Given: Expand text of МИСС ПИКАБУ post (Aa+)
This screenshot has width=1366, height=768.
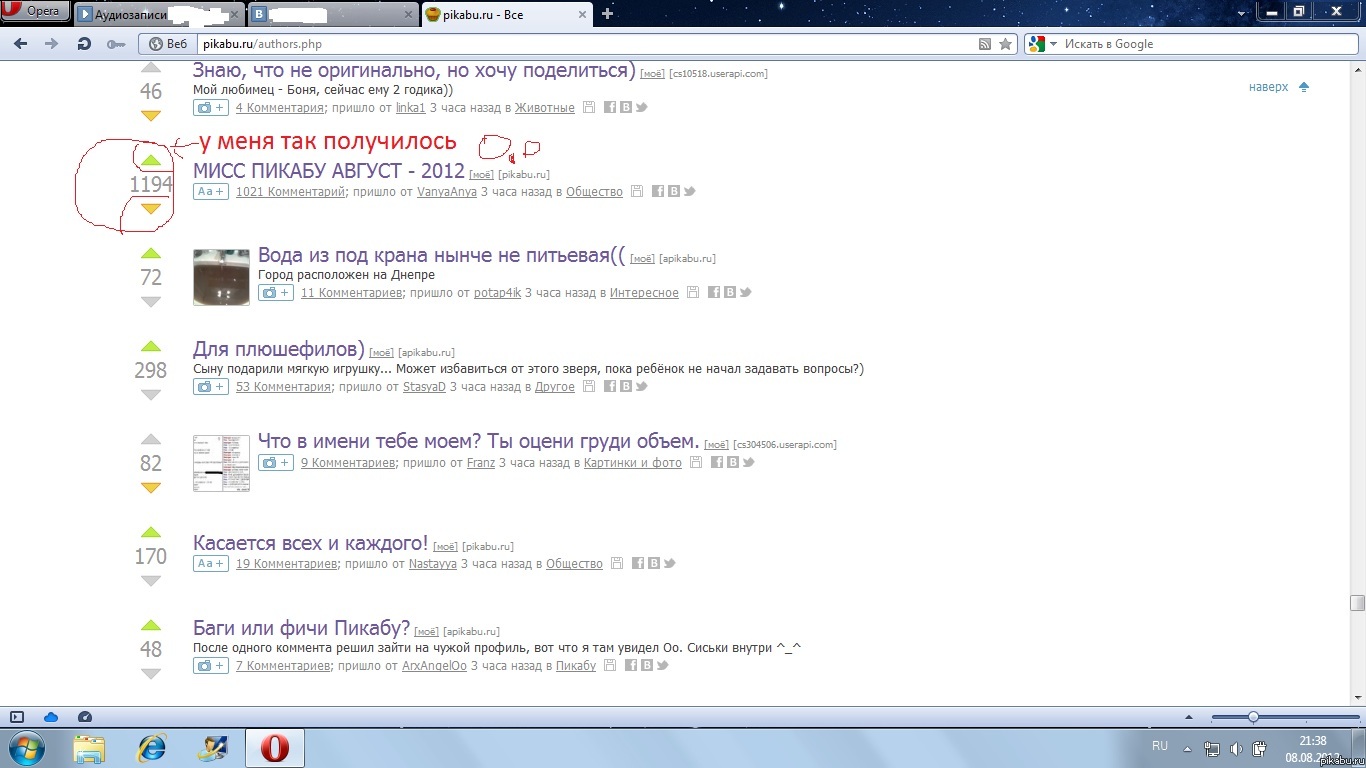Looking at the screenshot, I should 211,192.
